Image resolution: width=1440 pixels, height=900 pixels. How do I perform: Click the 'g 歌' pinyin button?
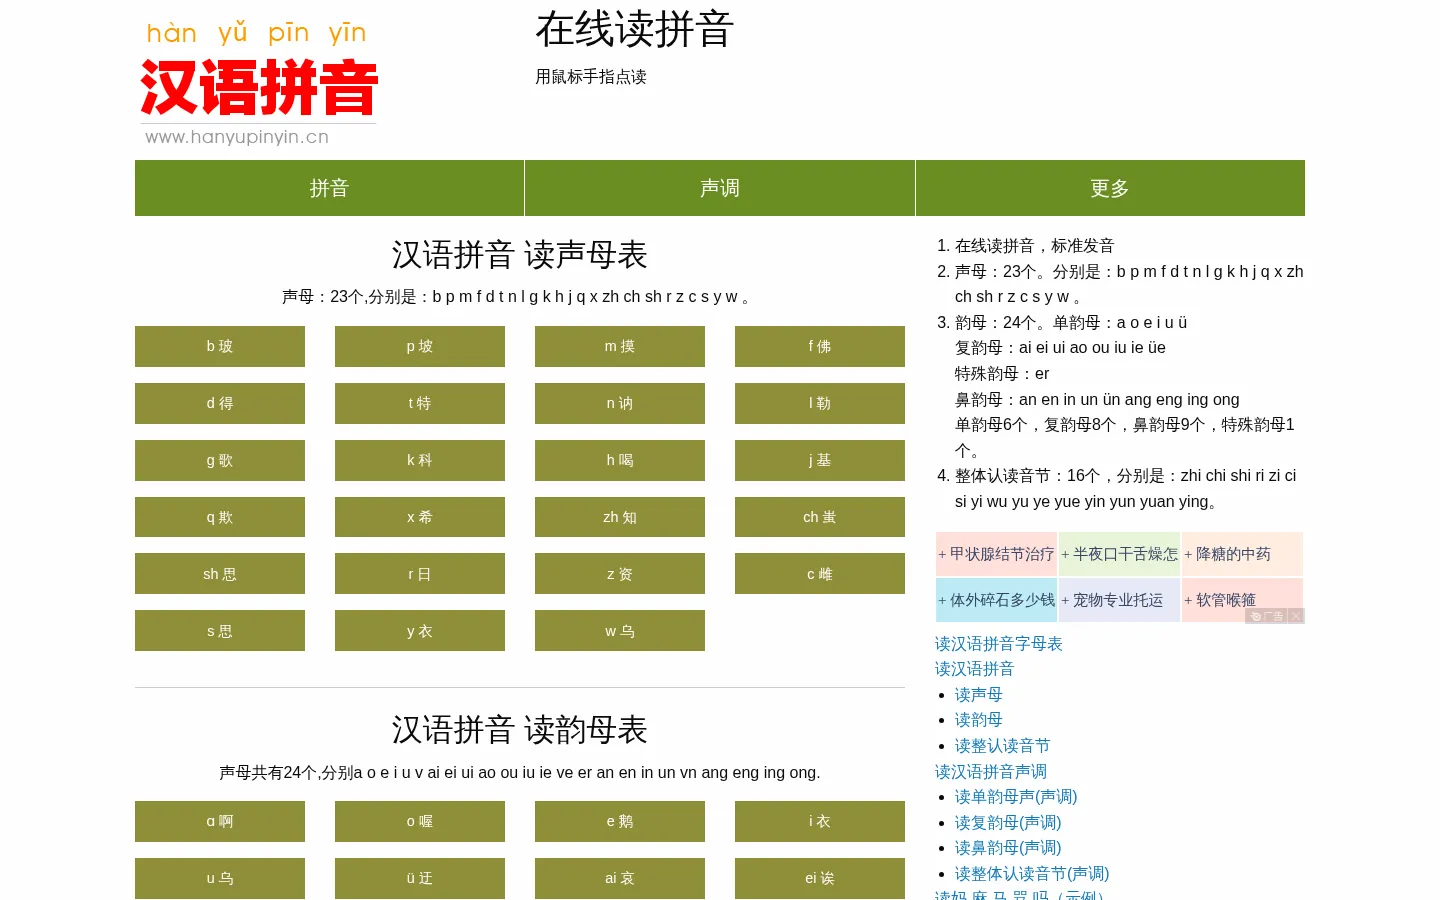pos(220,460)
